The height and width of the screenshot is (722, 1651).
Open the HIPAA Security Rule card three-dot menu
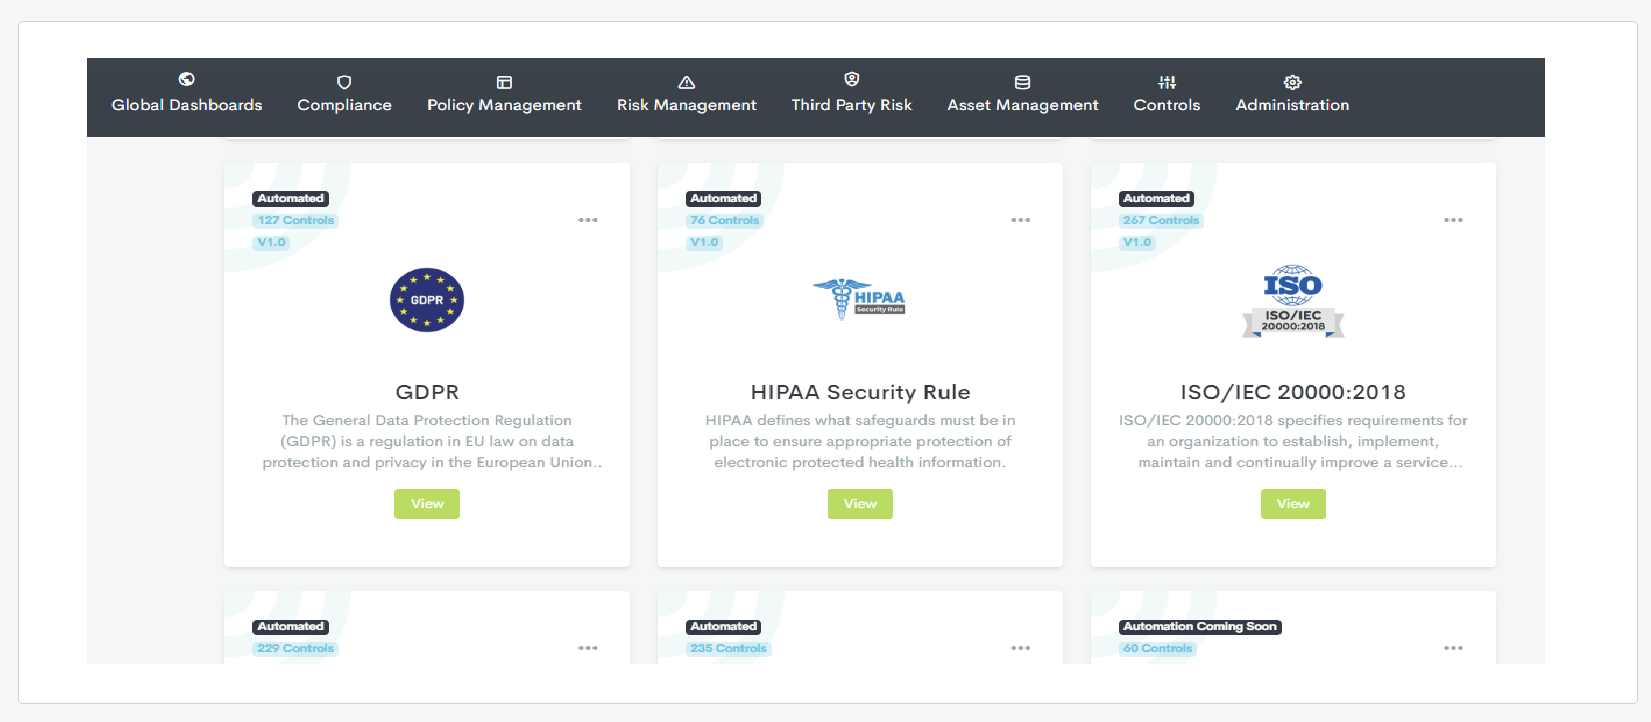1020,220
